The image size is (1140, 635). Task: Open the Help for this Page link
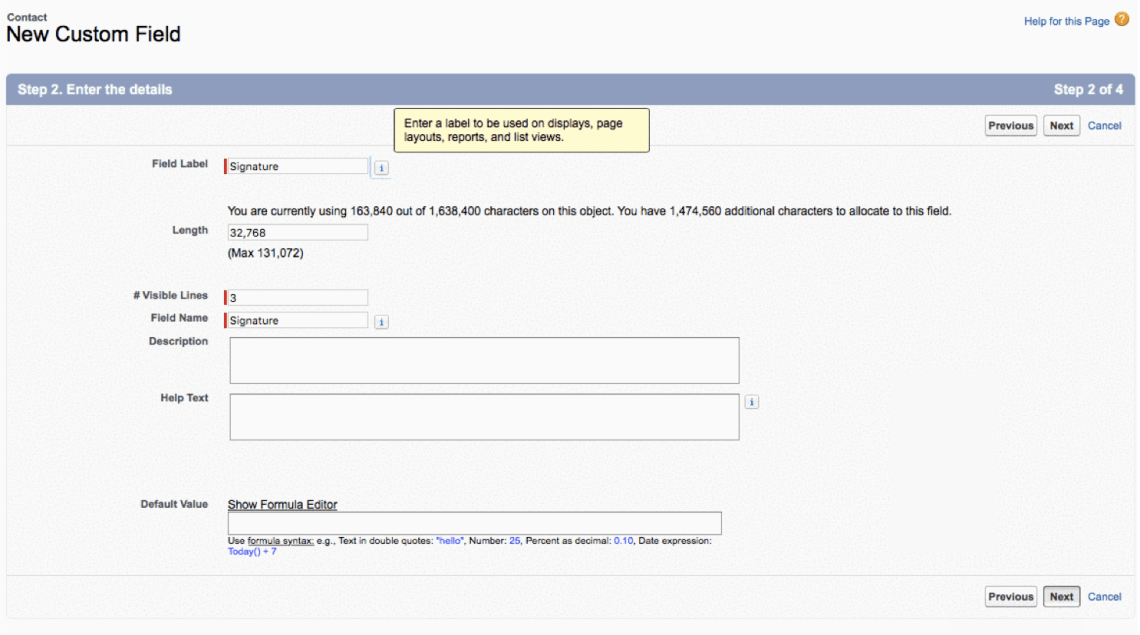pos(1066,21)
